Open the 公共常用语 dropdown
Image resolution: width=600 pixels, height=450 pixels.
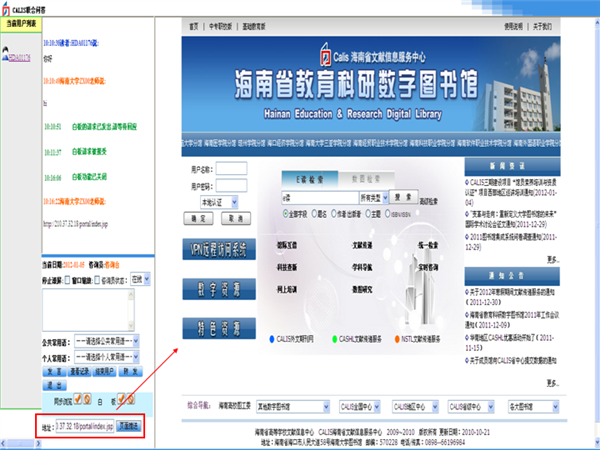tap(107, 341)
